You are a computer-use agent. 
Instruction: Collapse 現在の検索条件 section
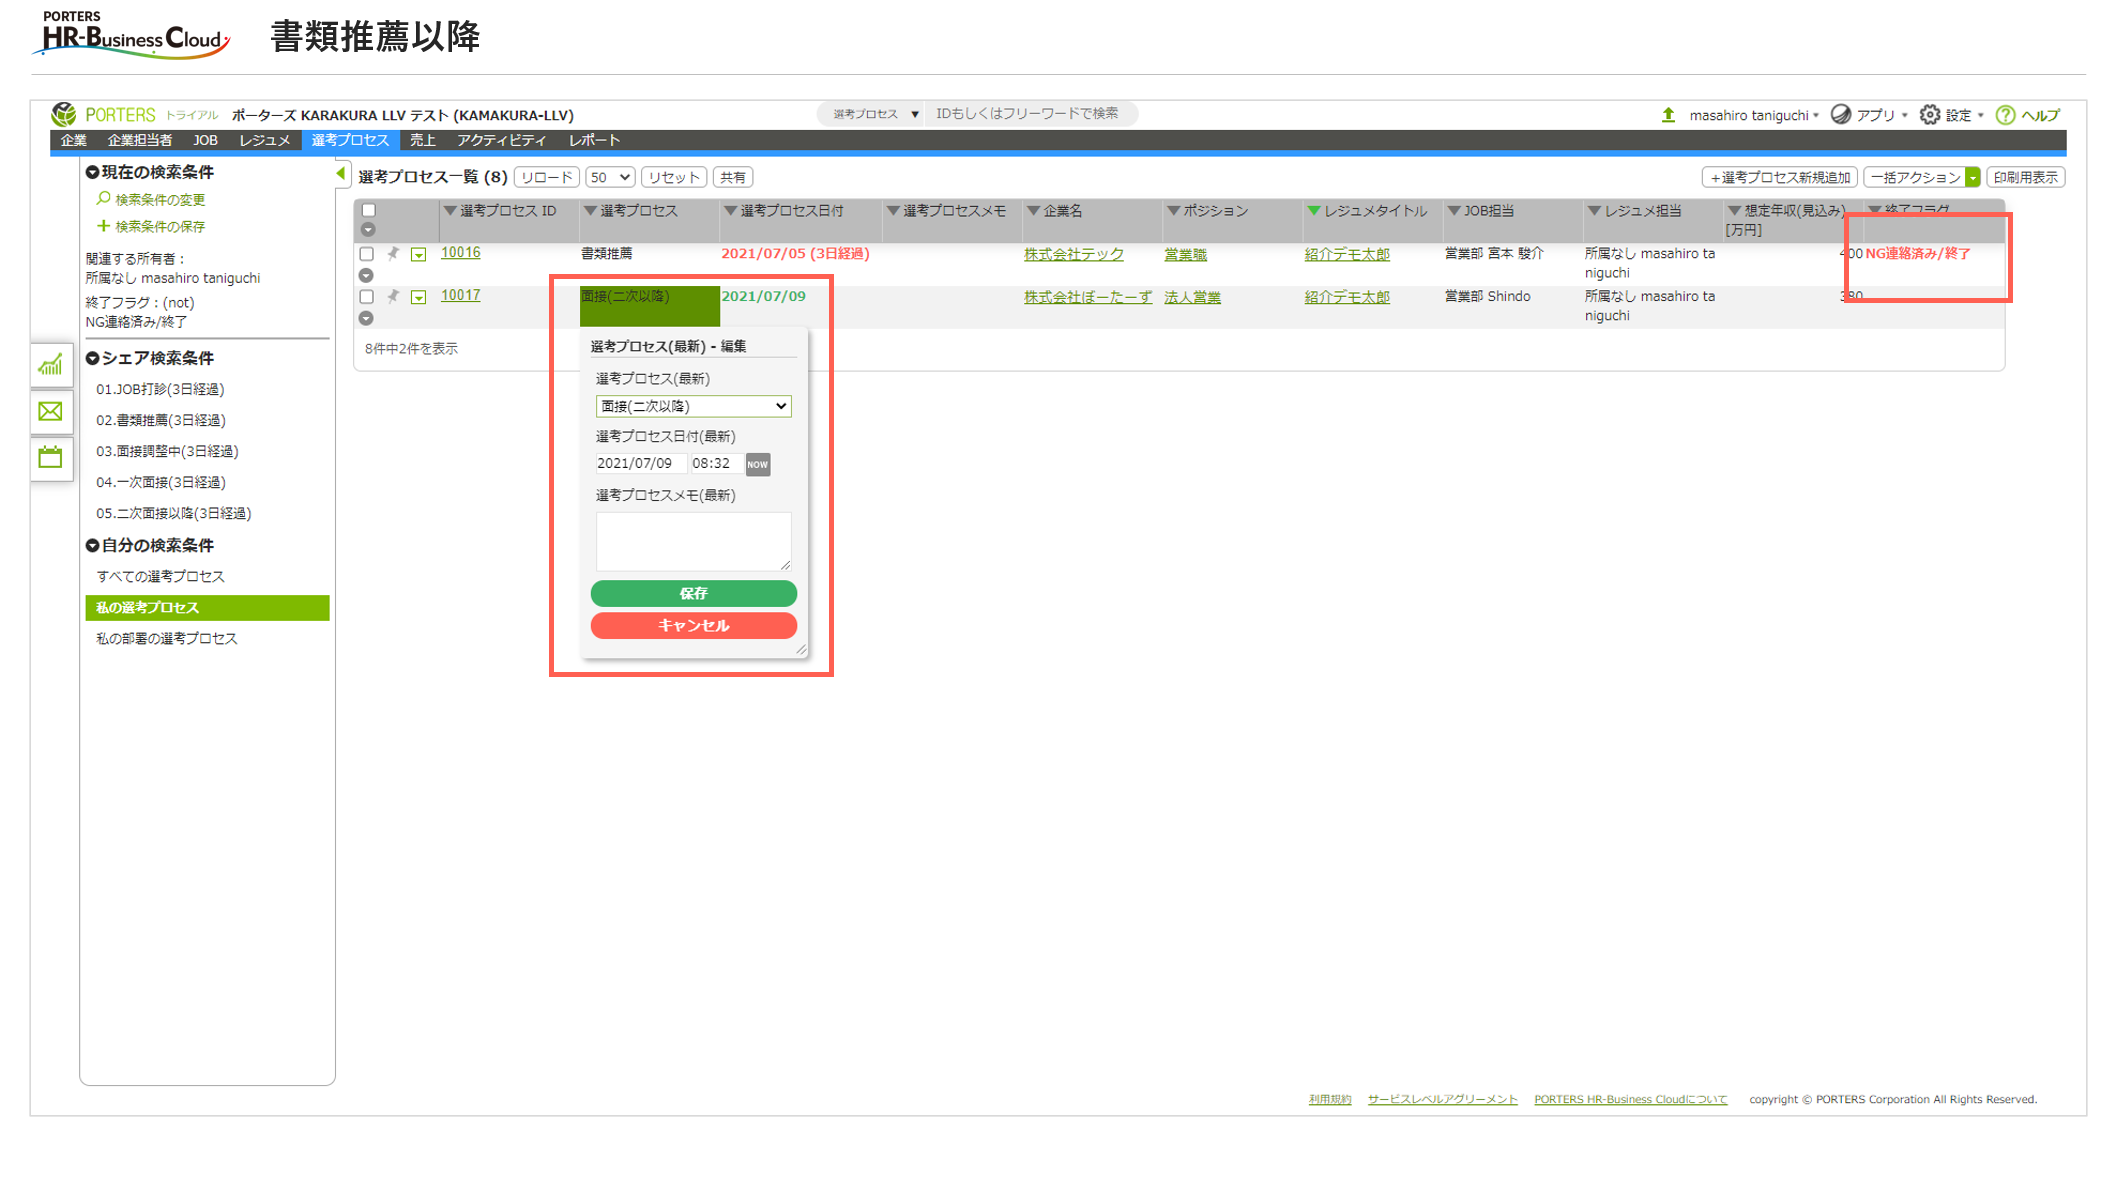[x=92, y=172]
